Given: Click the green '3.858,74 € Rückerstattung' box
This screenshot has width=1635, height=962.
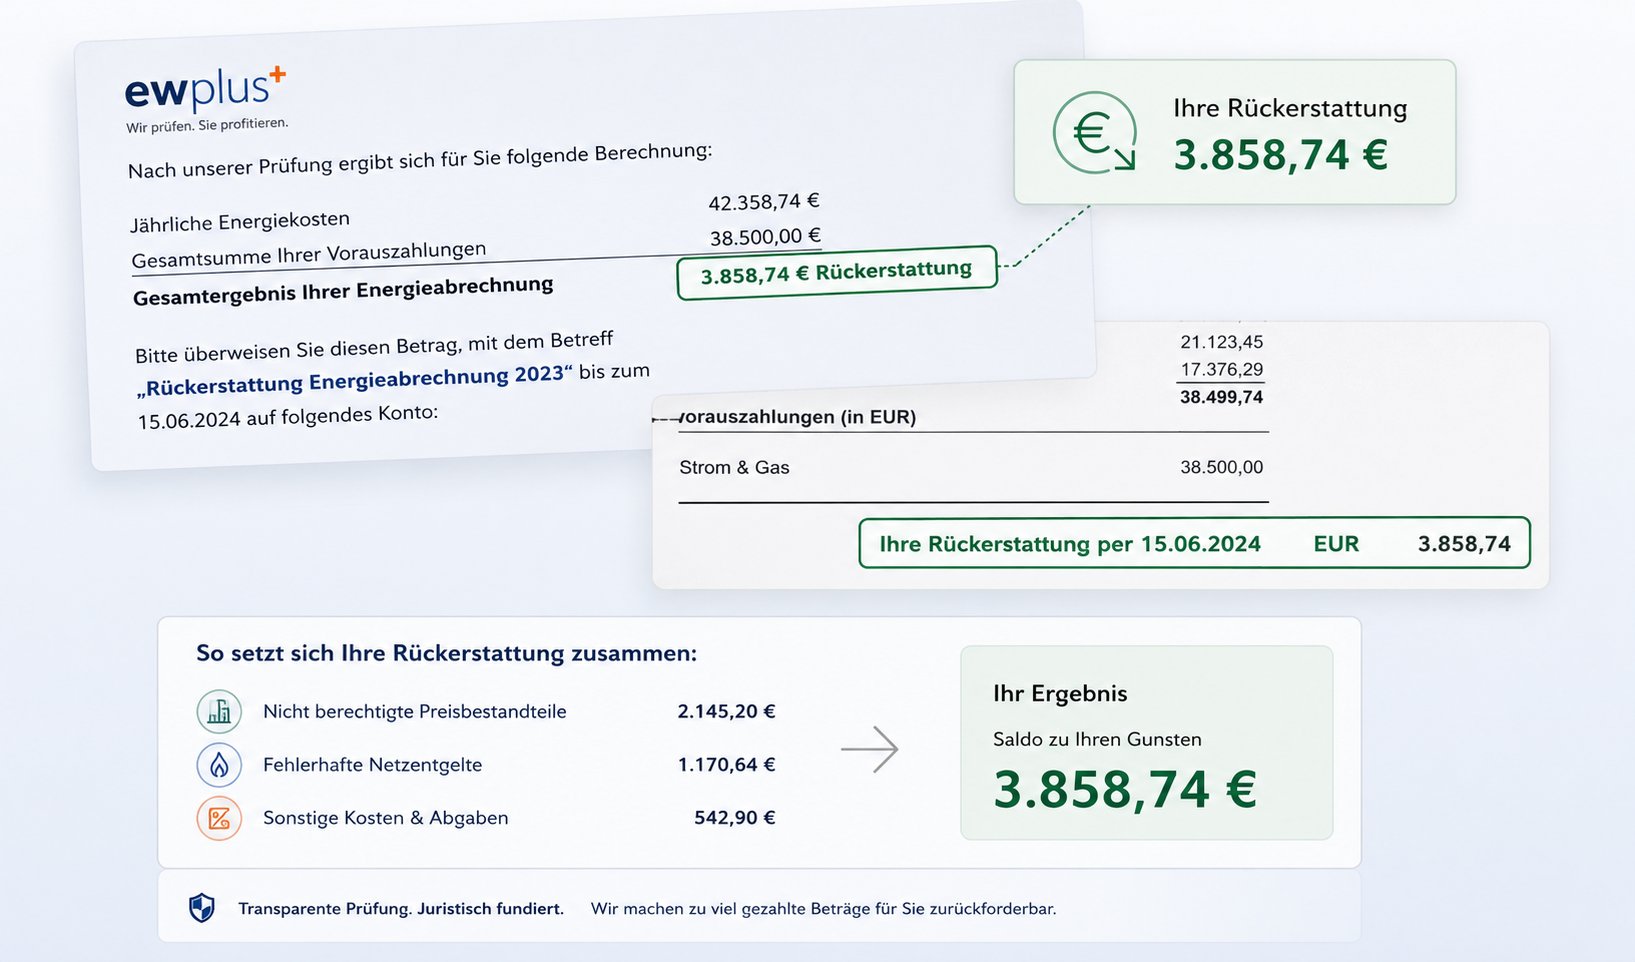Looking at the screenshot, I should point(837,272).
